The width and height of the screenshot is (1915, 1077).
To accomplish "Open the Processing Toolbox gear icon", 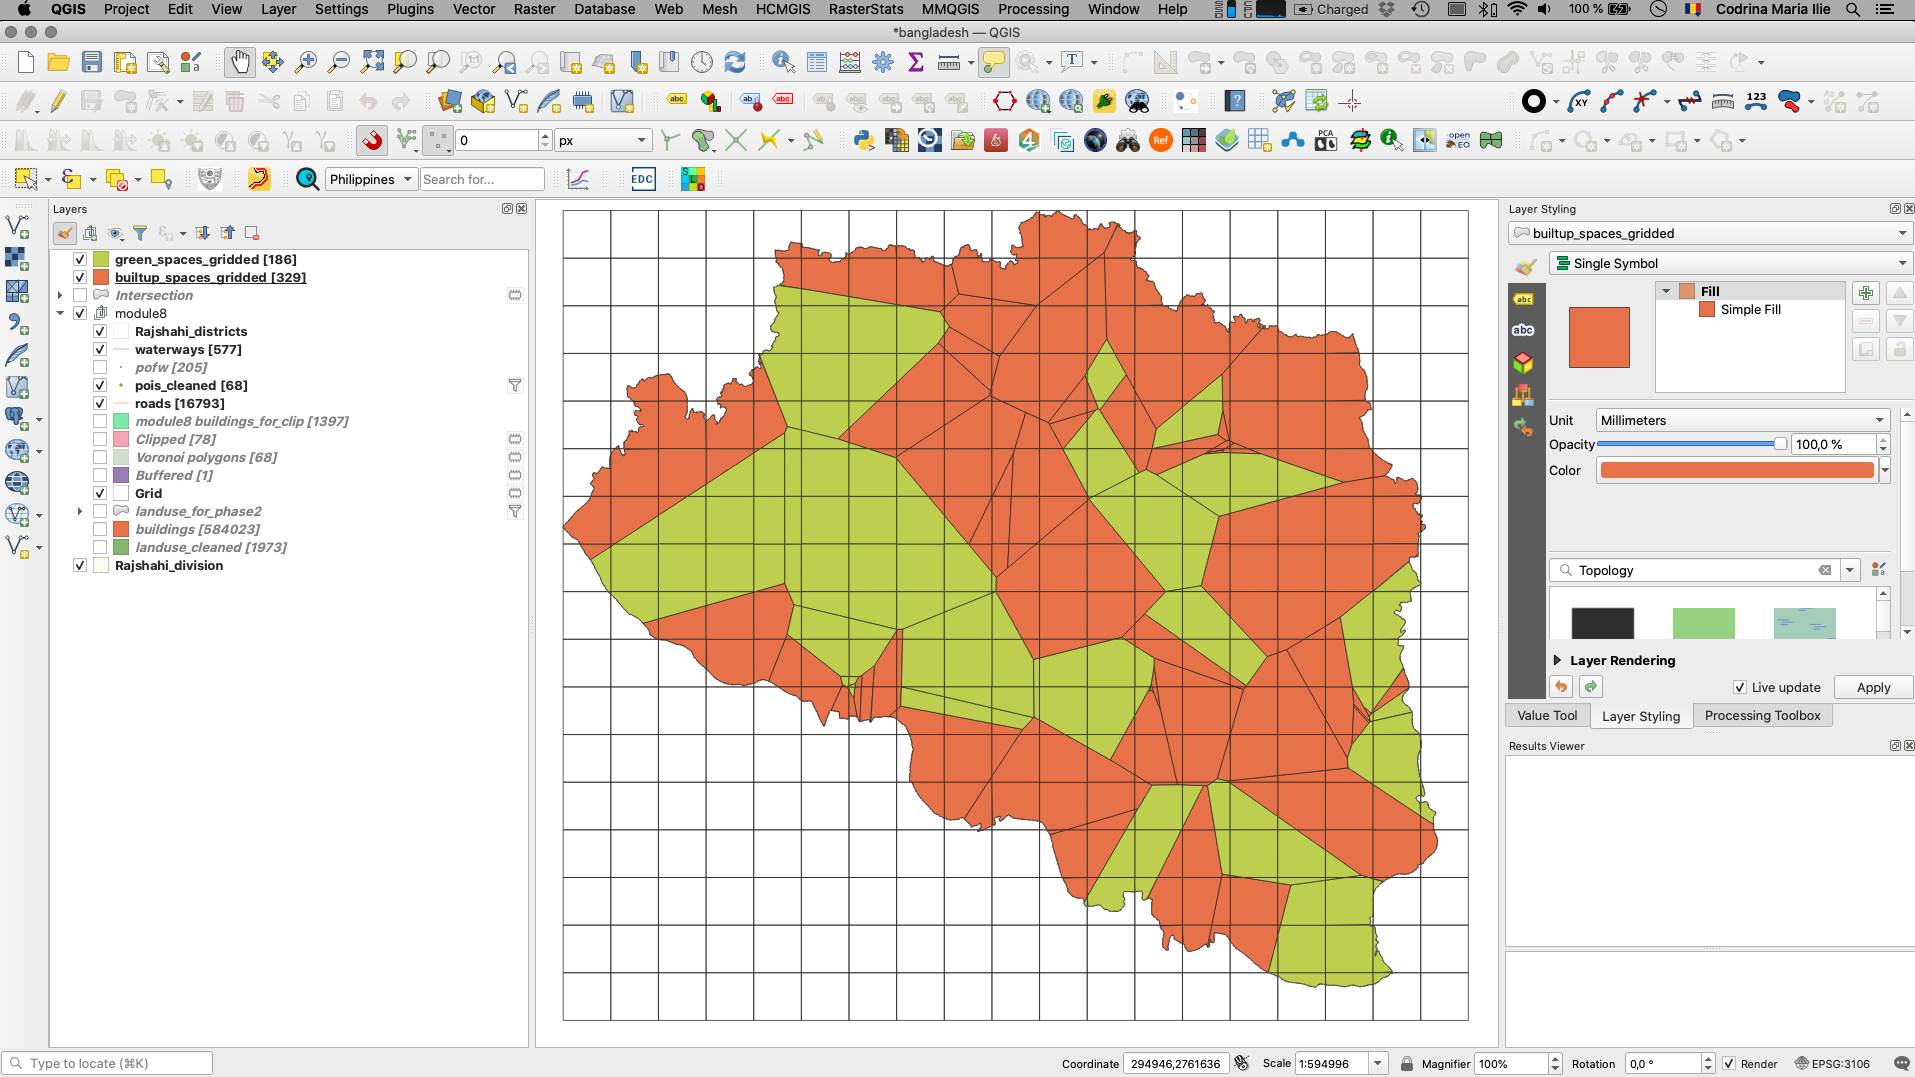I will 883,63.
